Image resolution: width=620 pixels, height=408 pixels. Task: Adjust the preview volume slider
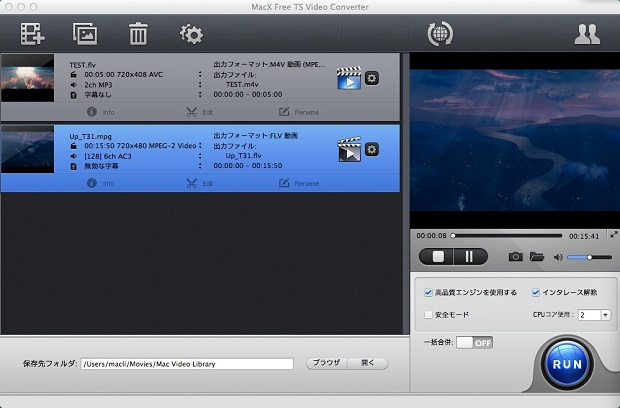point(590,257)
